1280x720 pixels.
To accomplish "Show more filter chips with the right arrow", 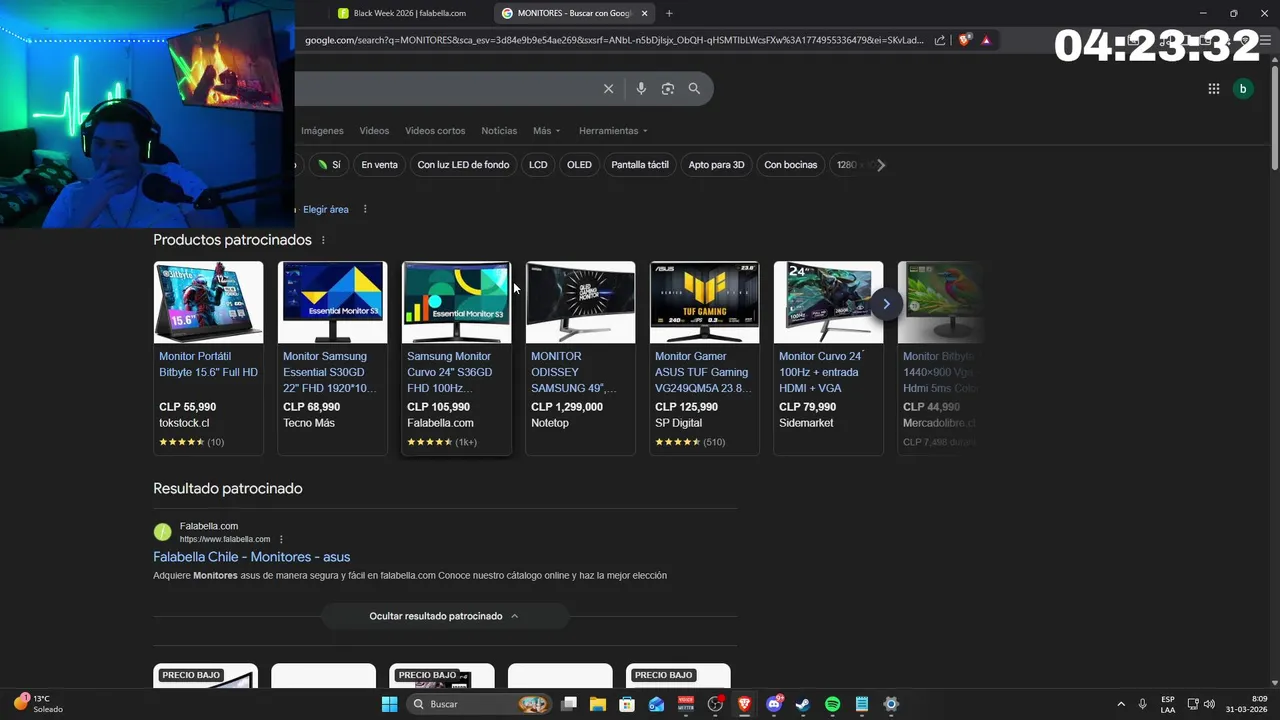I will tap(881, 165).
